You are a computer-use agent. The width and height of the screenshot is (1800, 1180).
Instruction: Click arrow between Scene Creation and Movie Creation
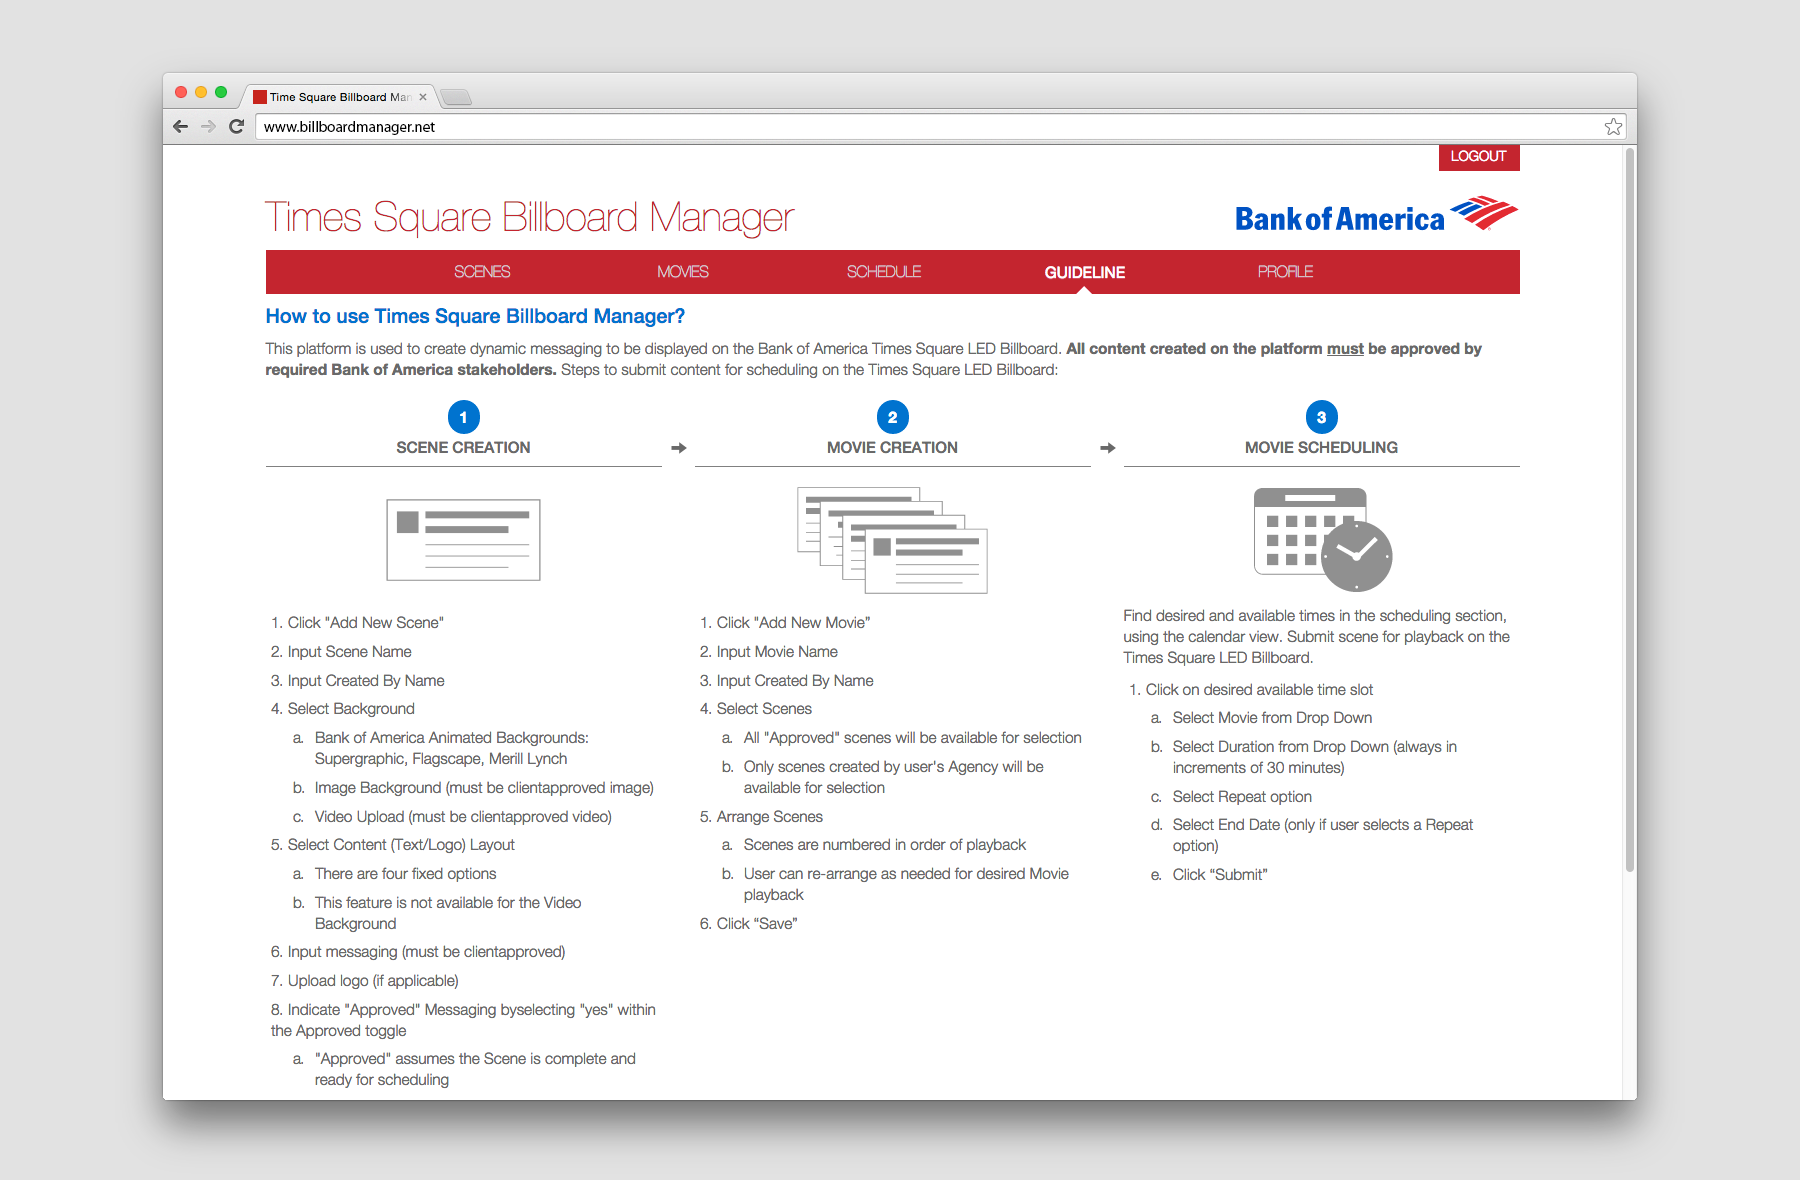(678, 448)
